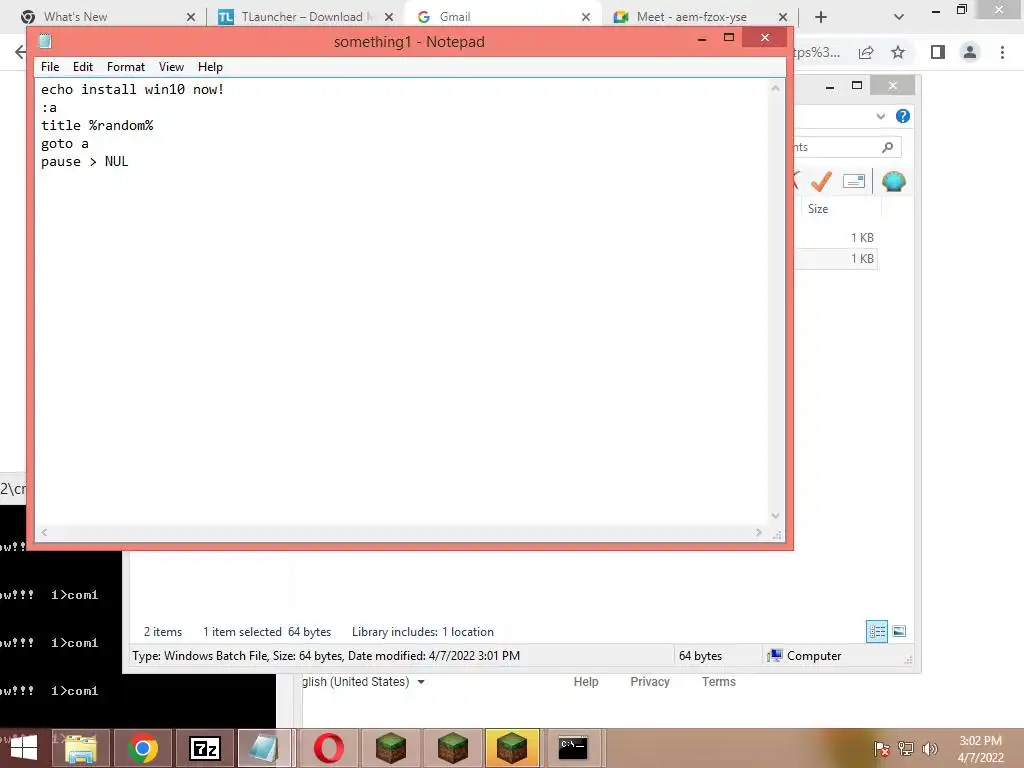Click the Computer status bar entry
The image size is (1024, 768).
coord(805,656)
